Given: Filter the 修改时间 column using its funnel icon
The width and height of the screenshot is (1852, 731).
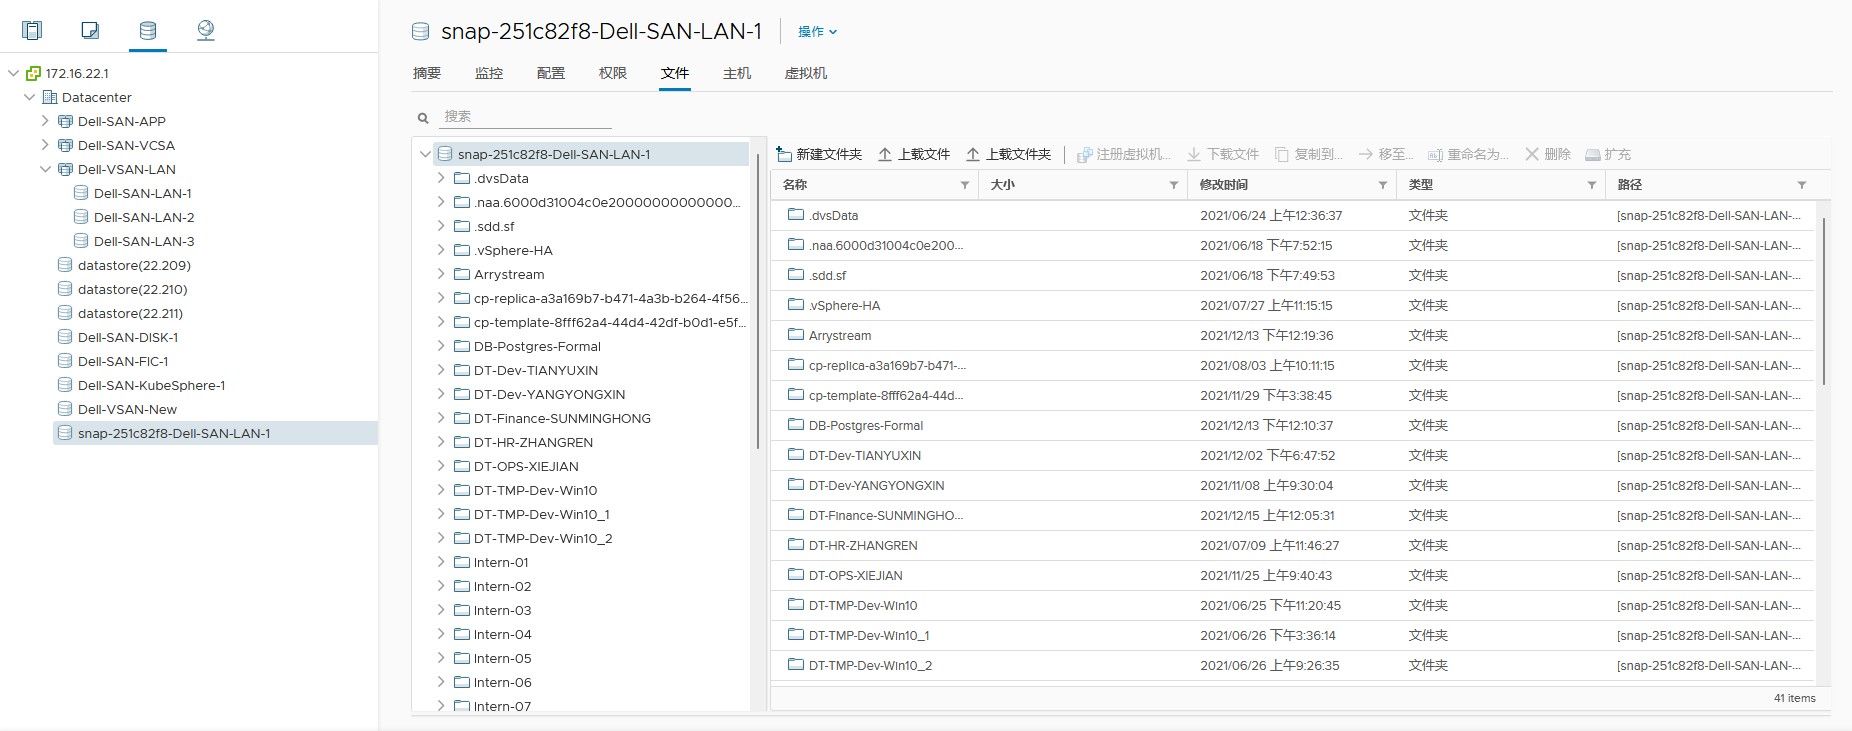Looking at the screenshot, I should point(1382,185).
